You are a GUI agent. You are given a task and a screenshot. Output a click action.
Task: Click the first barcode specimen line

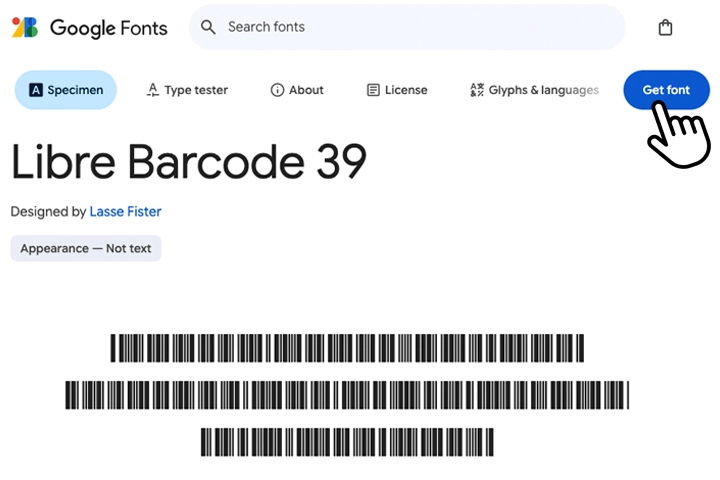click(347, 348)
